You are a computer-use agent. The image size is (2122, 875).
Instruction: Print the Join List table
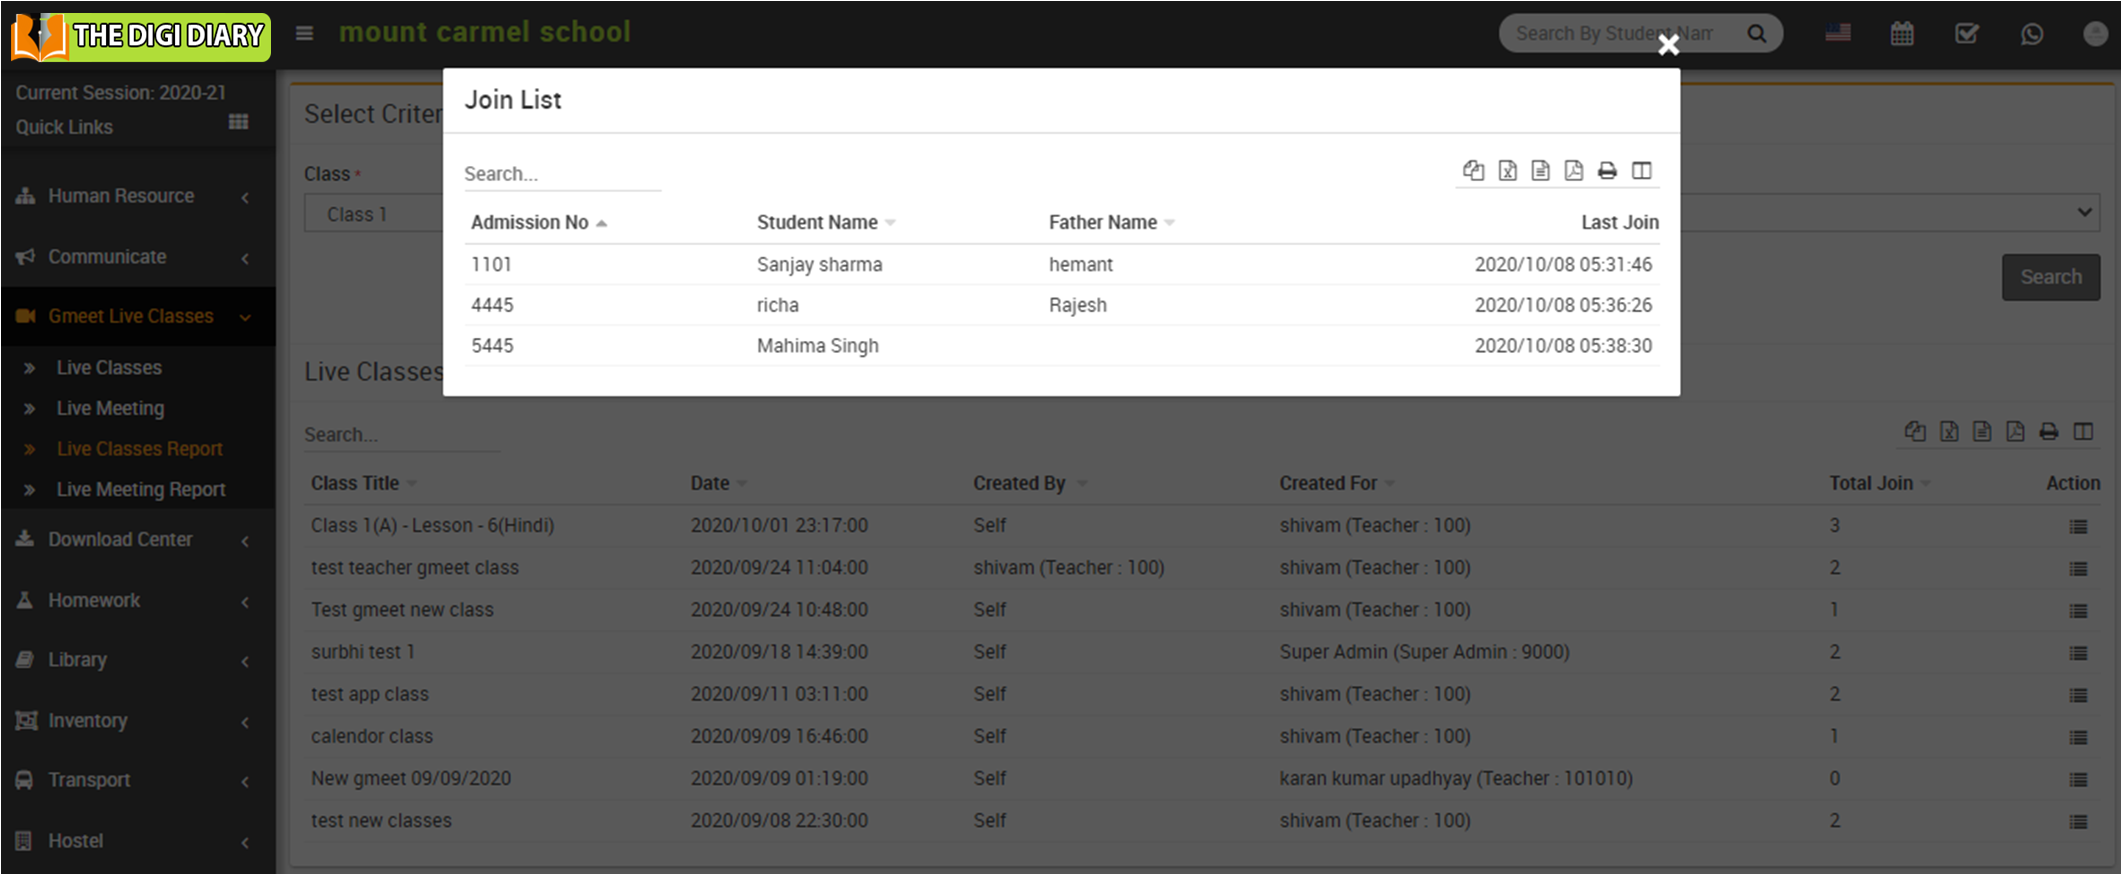(1607, 171)
